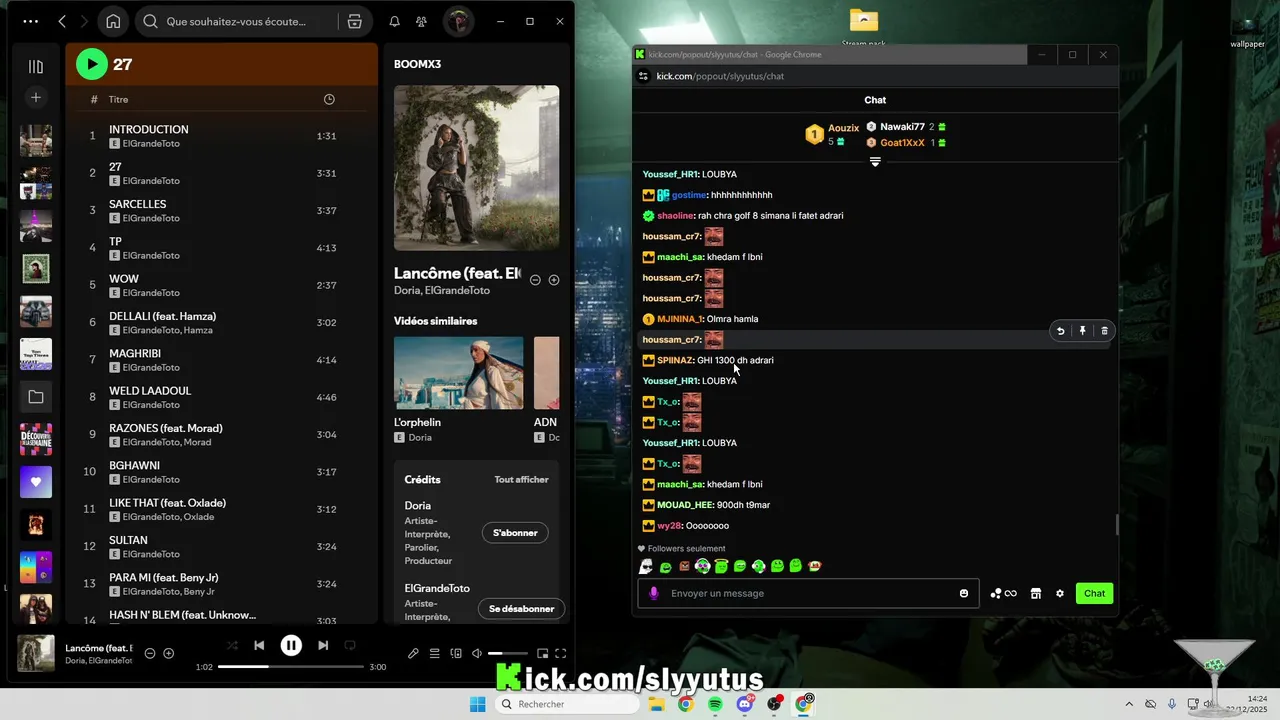Follow Doria with S'abonner button
The image size is (1280, 720).
515,533
